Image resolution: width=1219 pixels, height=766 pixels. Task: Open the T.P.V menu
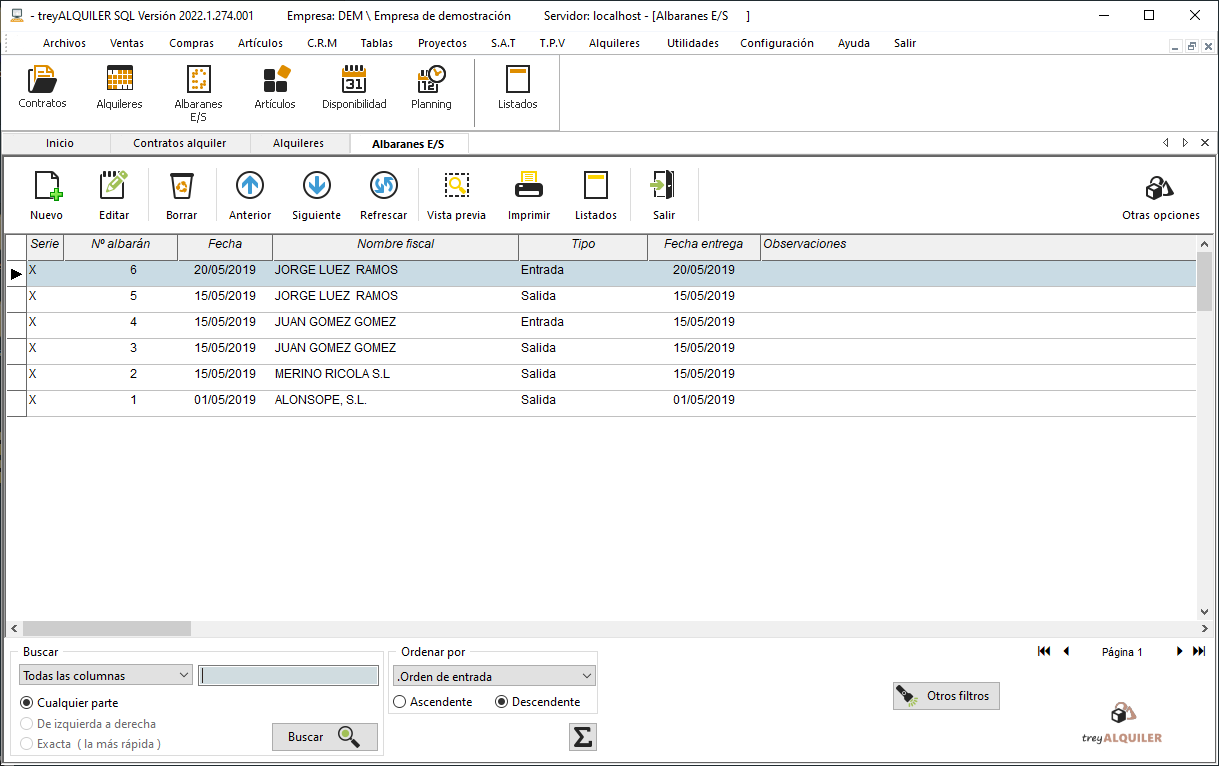coord(552,43)
